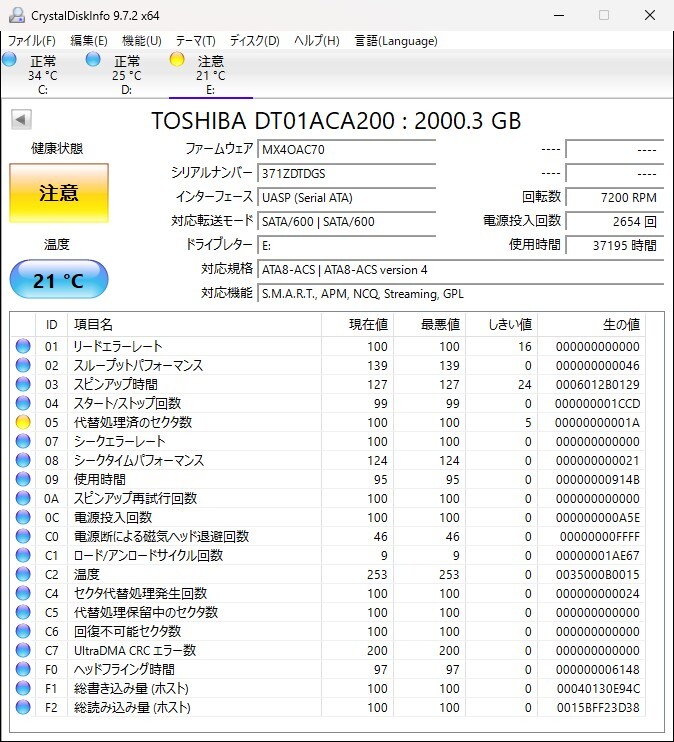
Task: Go to previous disk with left arrow button
Action: click(21, 119)
